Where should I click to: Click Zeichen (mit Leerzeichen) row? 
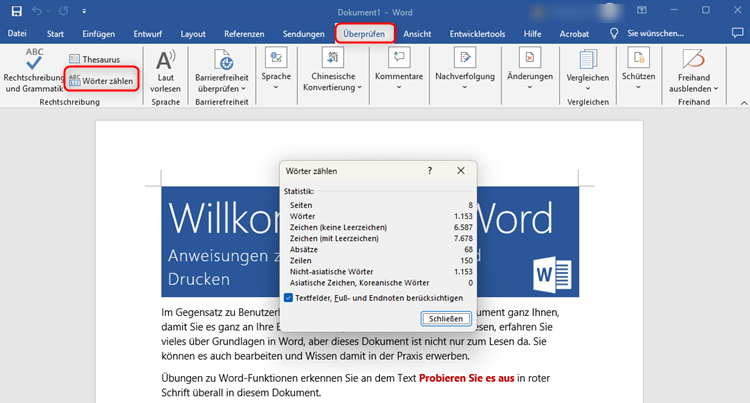coord(380,238)
